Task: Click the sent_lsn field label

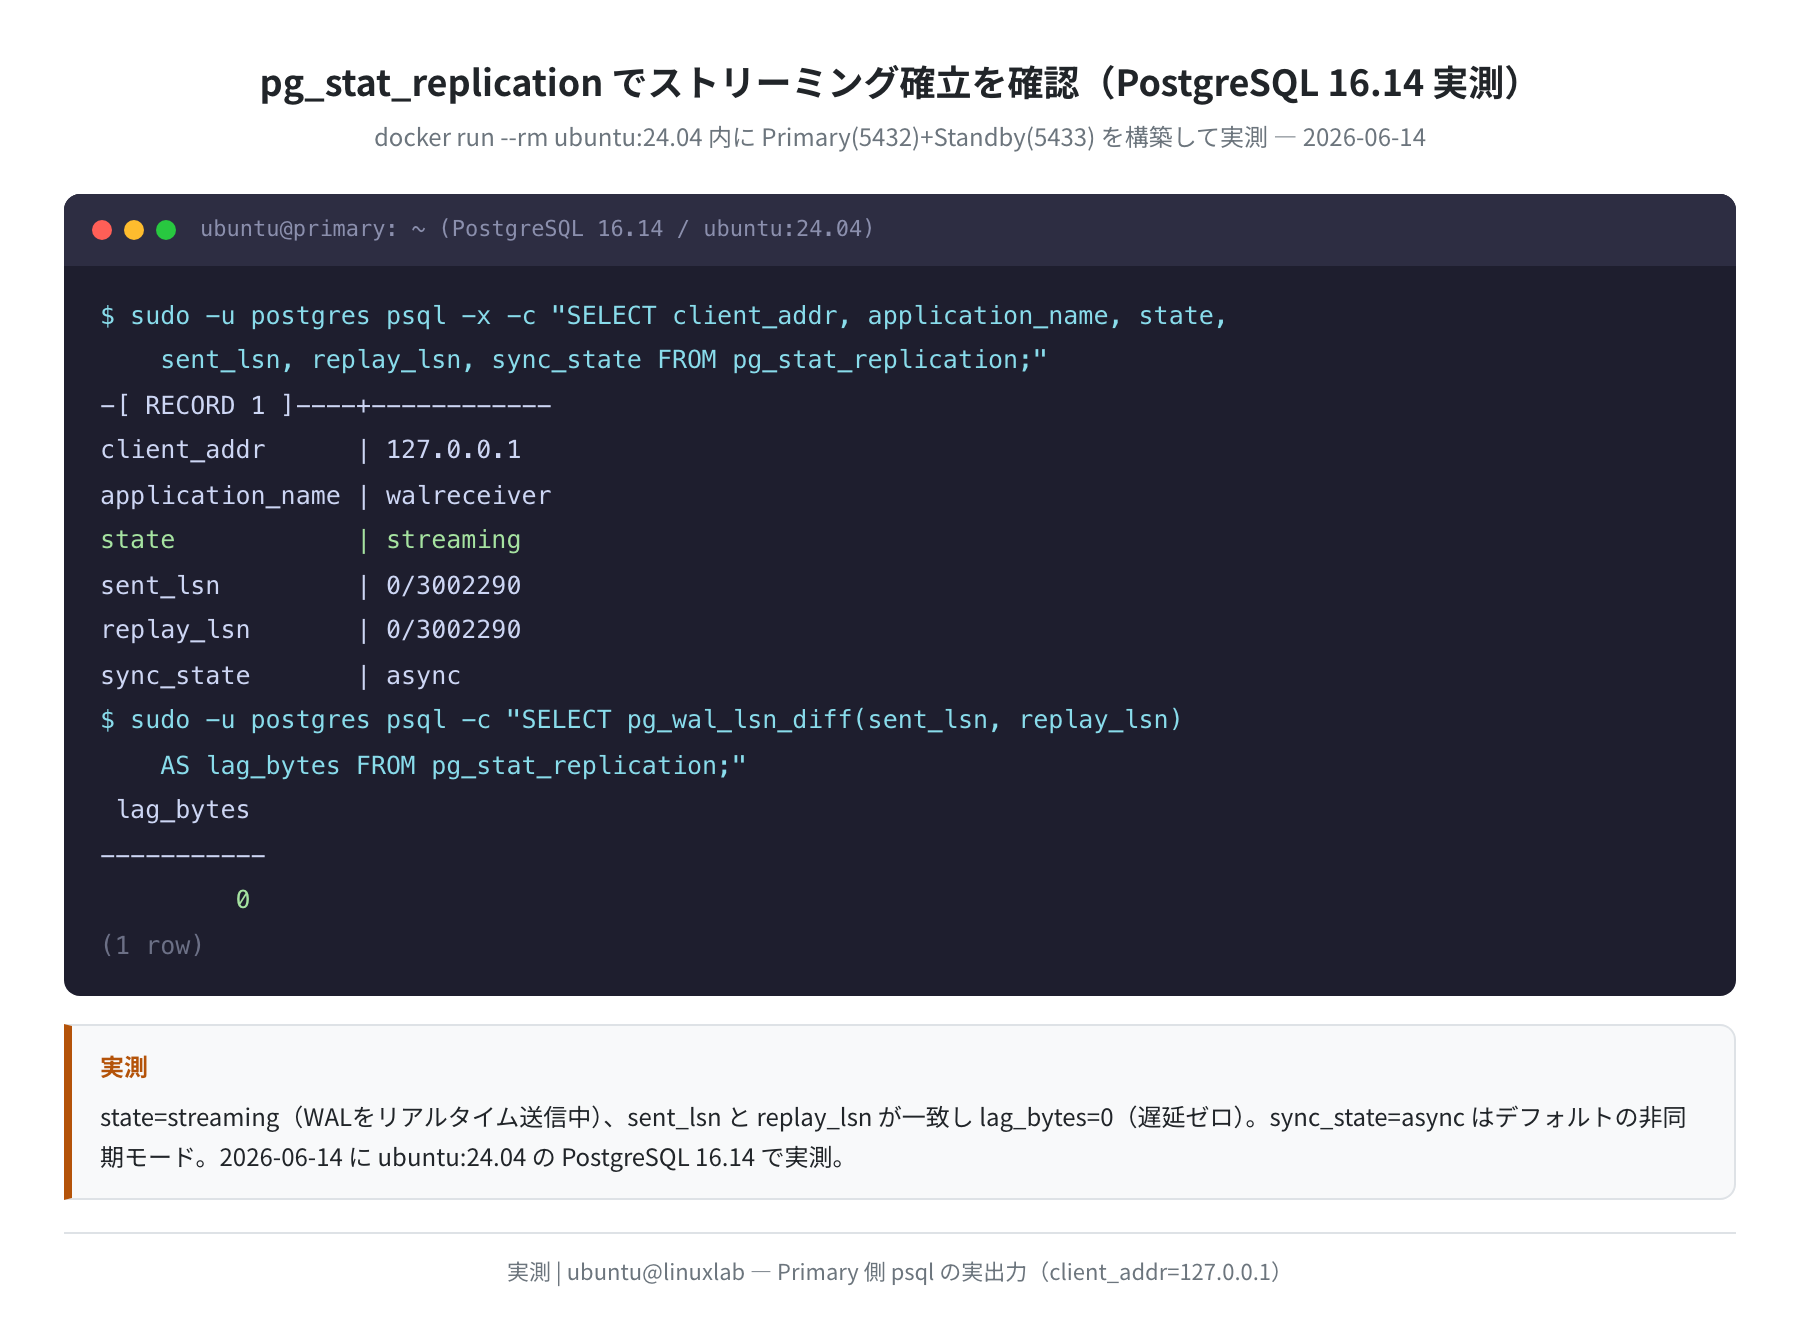Action: click(160, 586)
